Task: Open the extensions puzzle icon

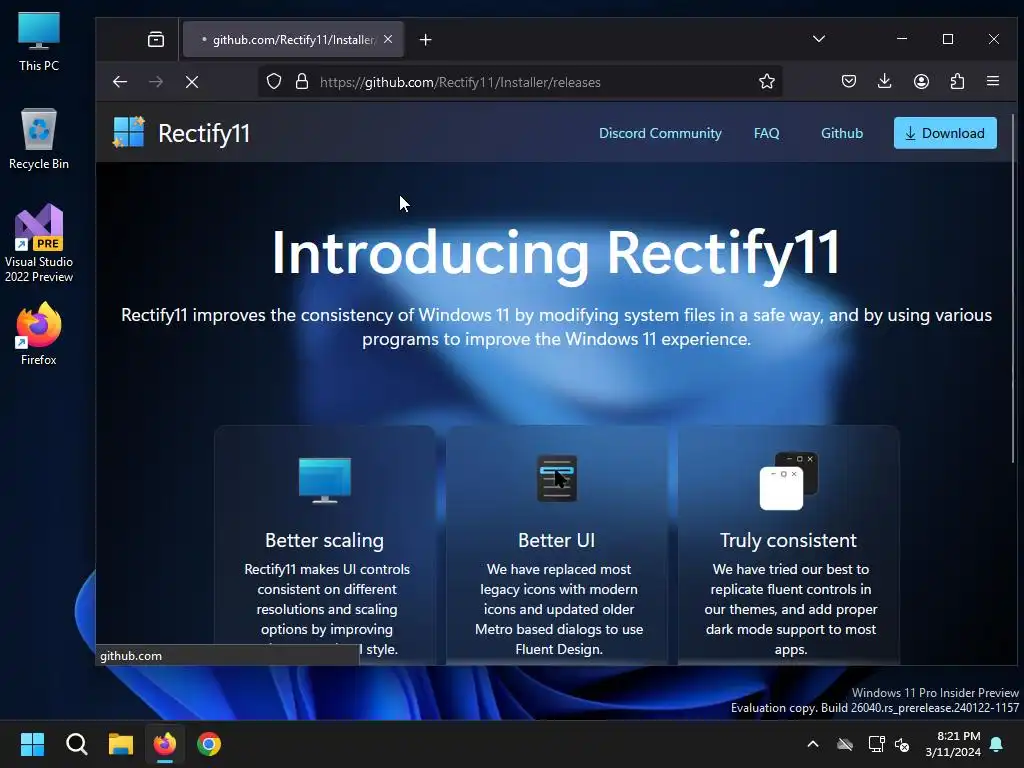Action: (x=957, y=82)
